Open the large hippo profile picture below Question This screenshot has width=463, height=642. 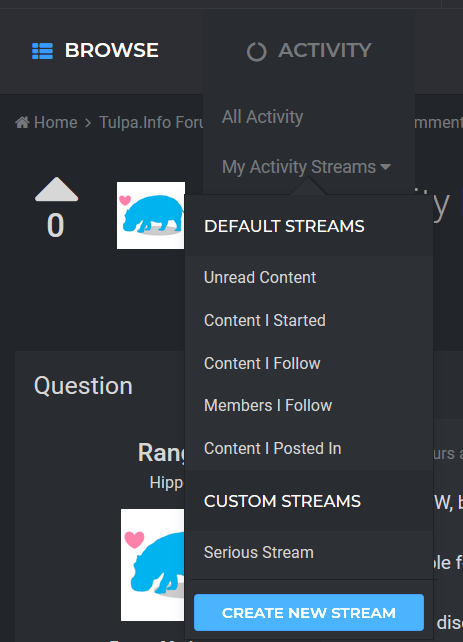(x=153, y=565)
